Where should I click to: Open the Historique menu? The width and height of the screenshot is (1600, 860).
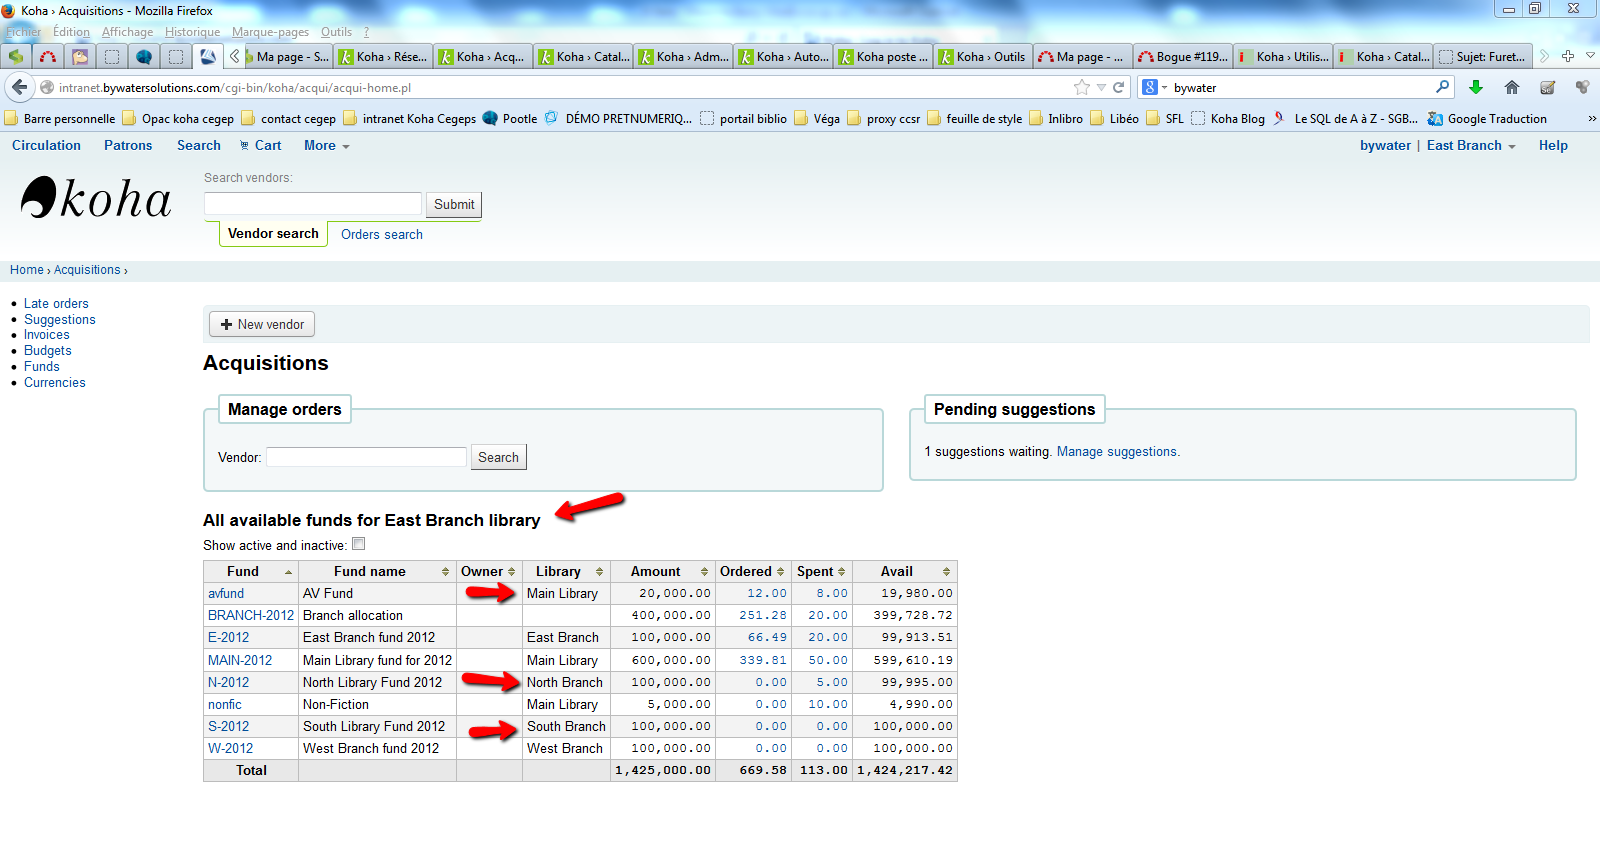click(192, 32)
